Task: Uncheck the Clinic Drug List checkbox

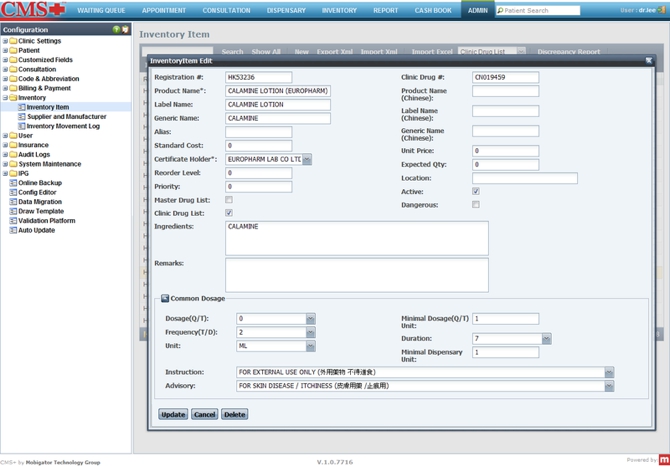Action: [229, 213]
